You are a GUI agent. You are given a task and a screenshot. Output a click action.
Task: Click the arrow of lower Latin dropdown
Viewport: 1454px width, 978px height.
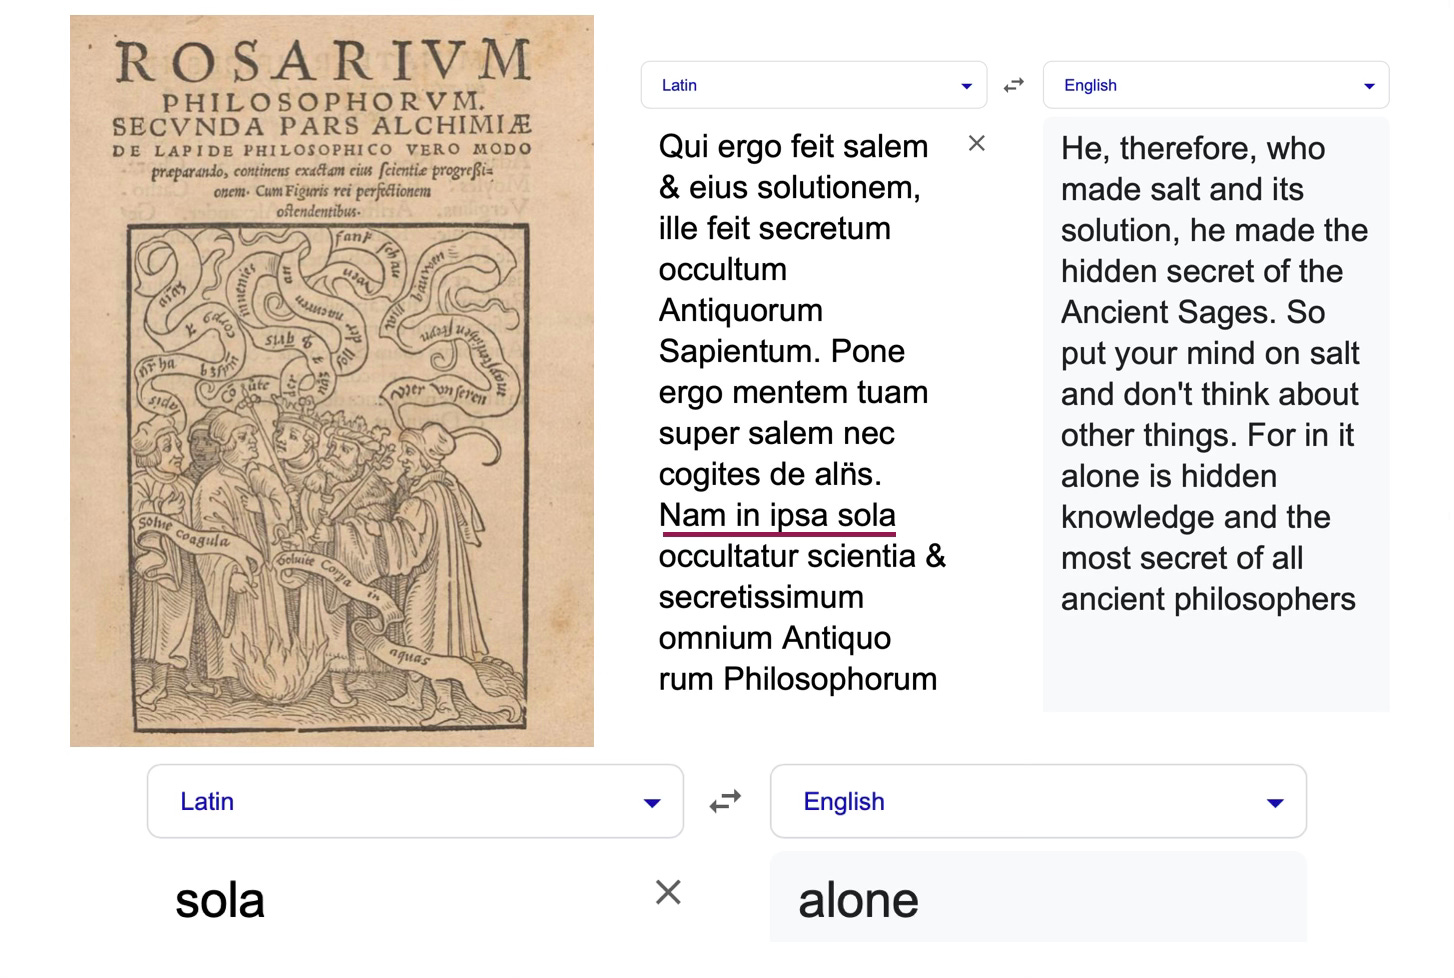pyautogui.click(x=652, y=802)
